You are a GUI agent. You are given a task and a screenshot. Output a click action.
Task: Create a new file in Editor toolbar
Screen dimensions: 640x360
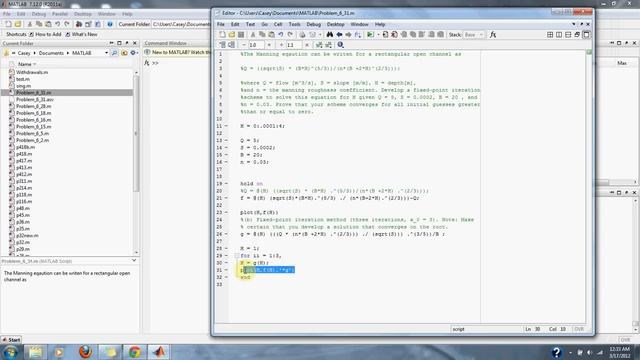coord(222,35)
